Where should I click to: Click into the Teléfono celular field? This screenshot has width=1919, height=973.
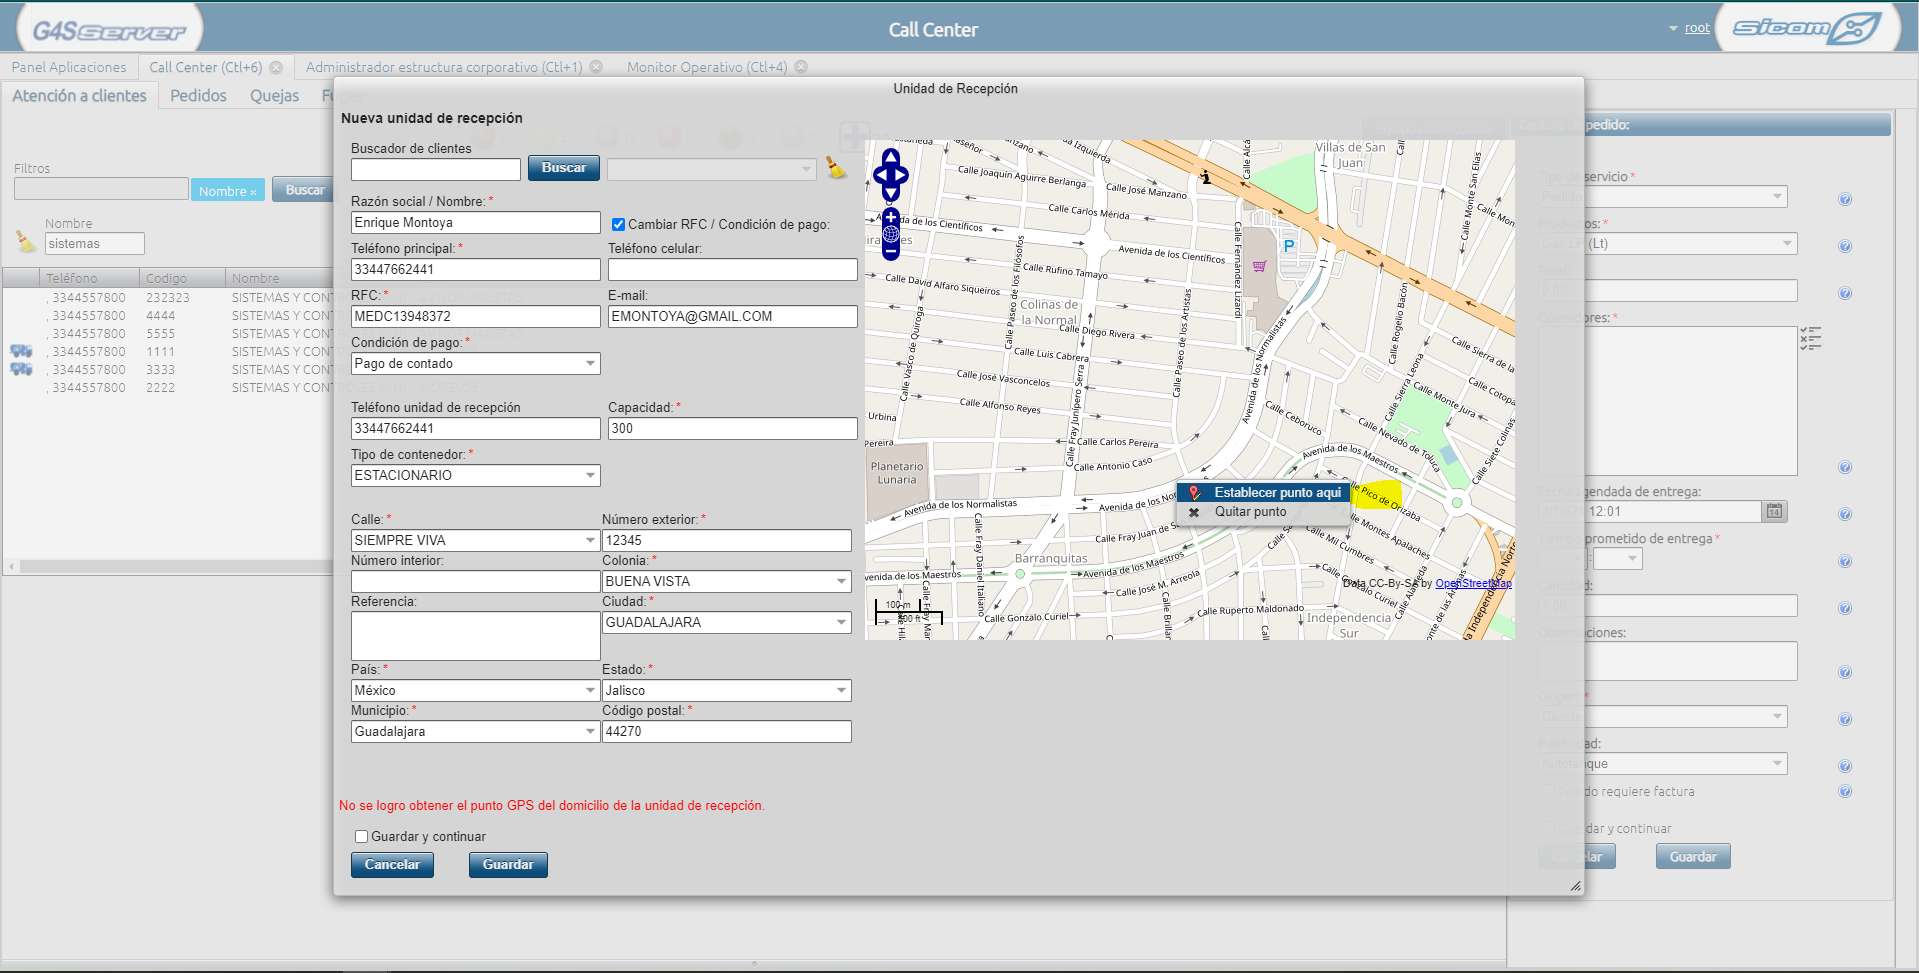coord(732,270)
